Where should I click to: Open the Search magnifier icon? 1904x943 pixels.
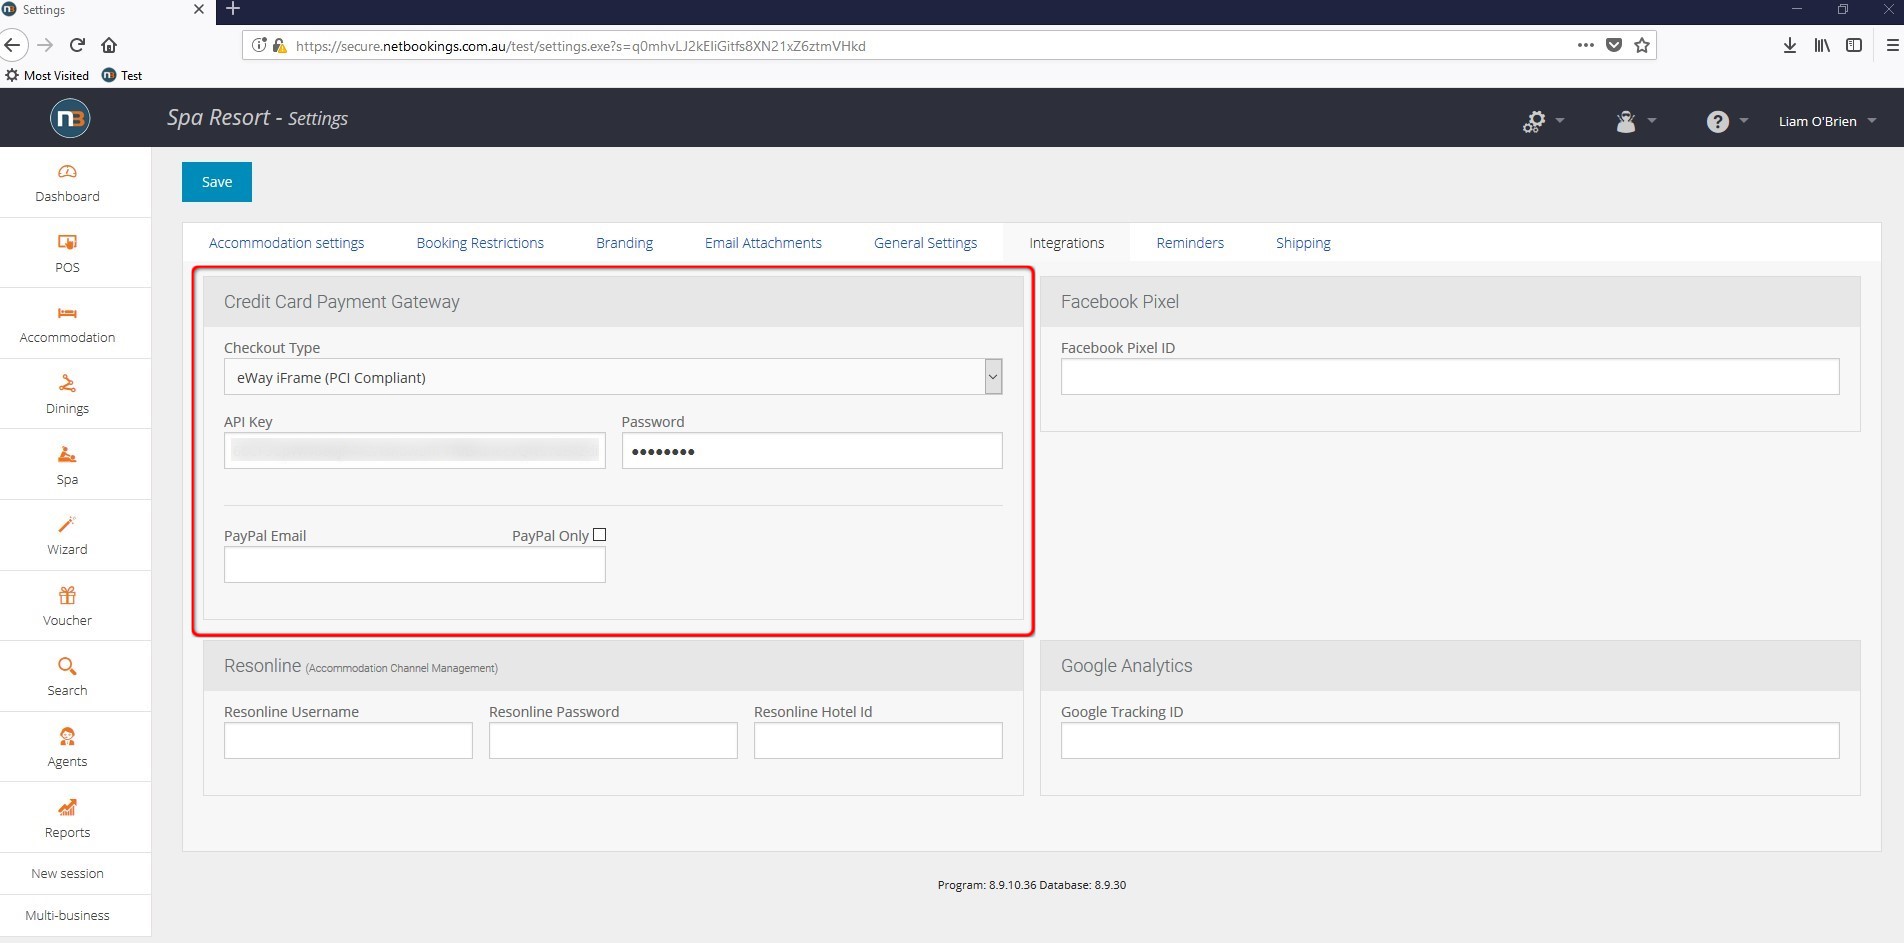[67, 666]
